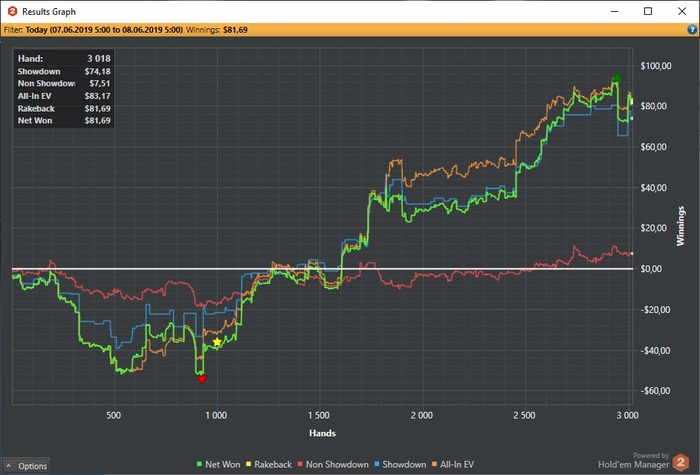Open the help icon in the filter bar

click(692, 30)
